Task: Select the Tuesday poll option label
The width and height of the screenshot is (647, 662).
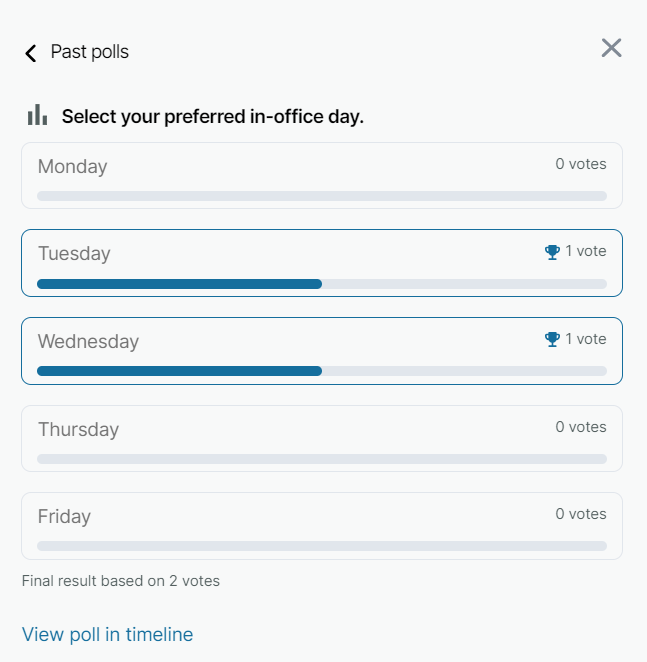Action: (74, 254)
